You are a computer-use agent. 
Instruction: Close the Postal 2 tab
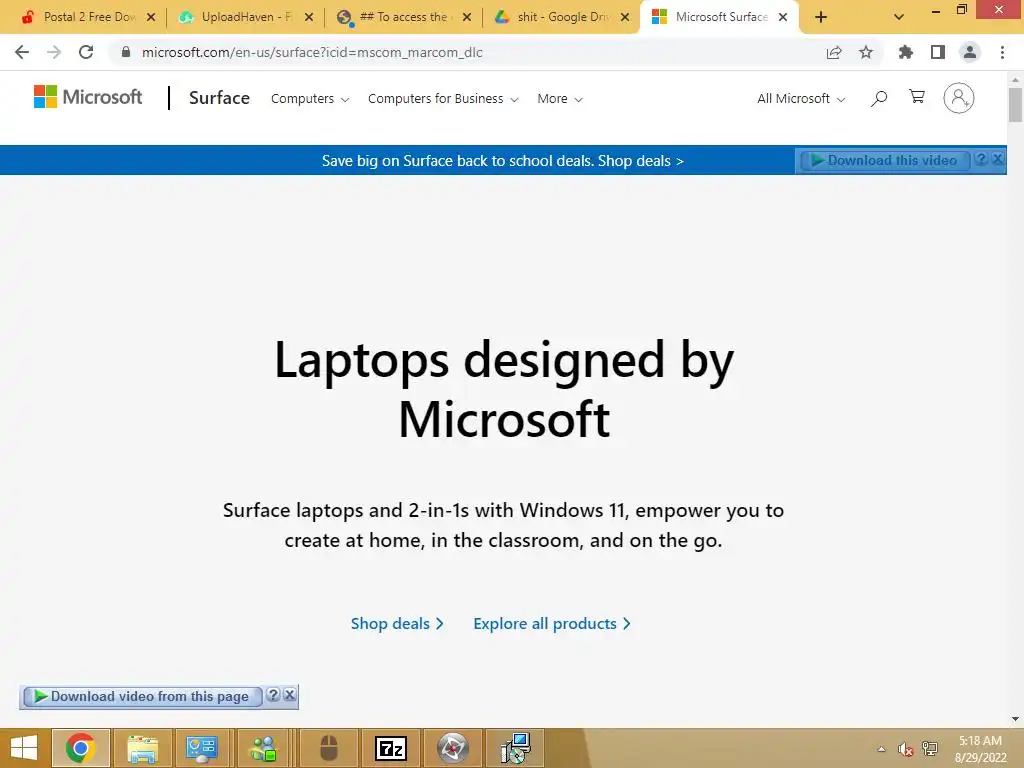[151, 17]
